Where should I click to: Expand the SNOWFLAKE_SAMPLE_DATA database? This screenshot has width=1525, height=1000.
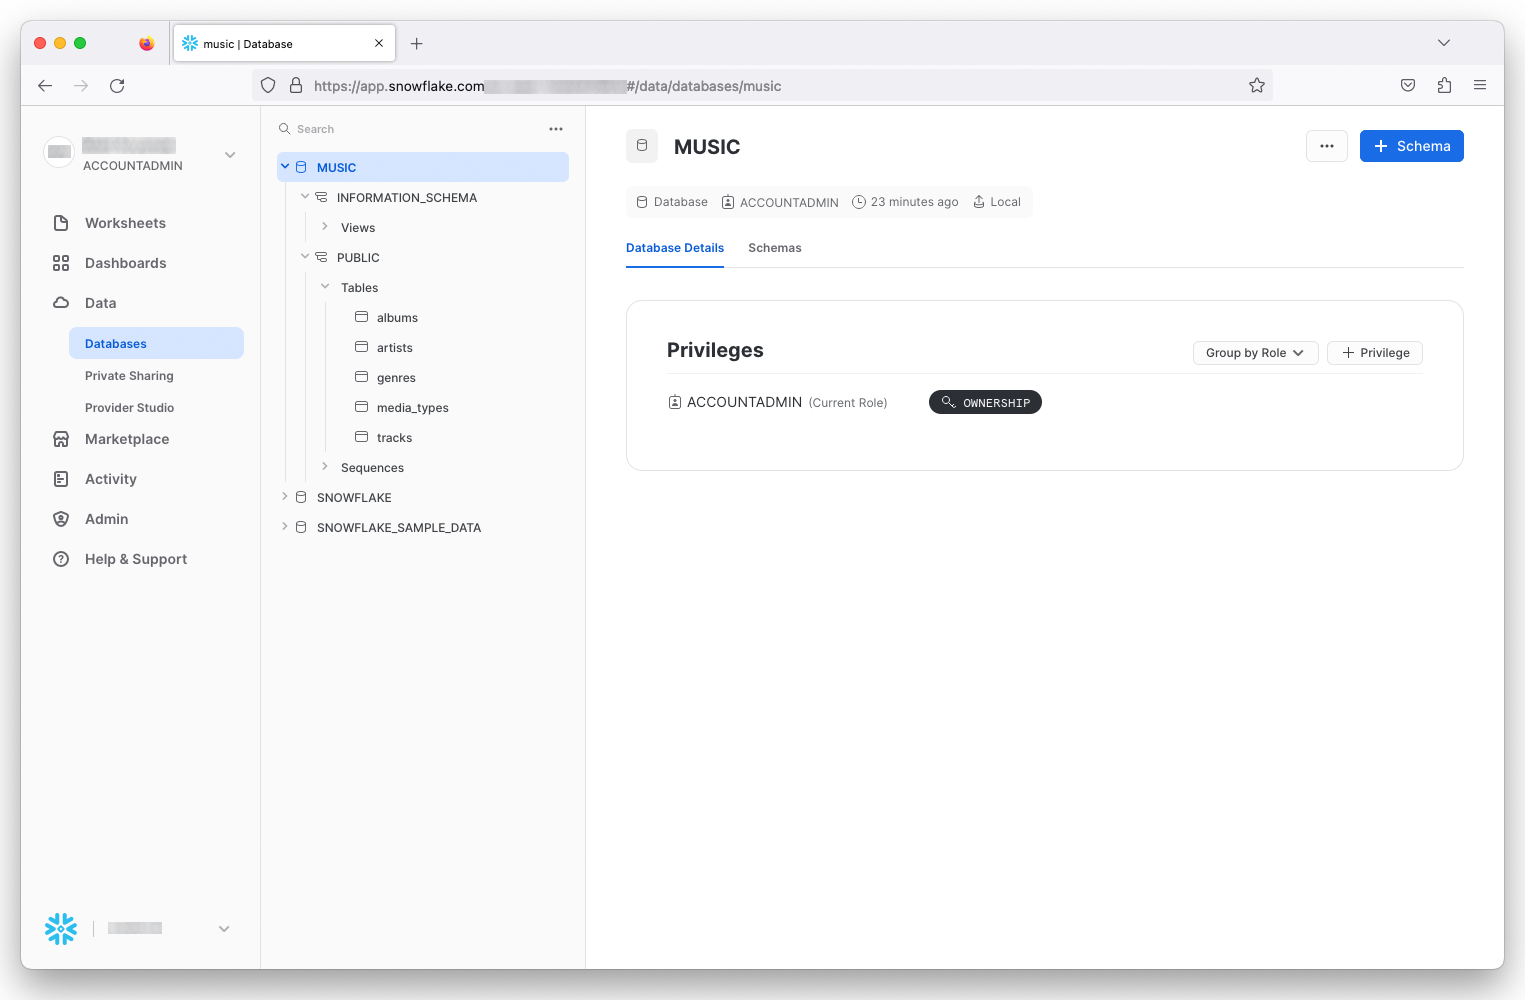click(x=285, y=525)
